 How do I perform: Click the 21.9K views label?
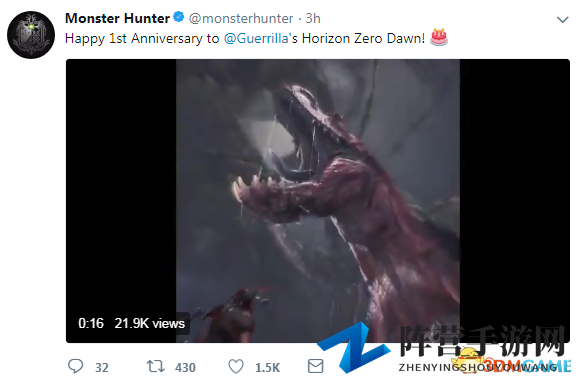point(150,323)
